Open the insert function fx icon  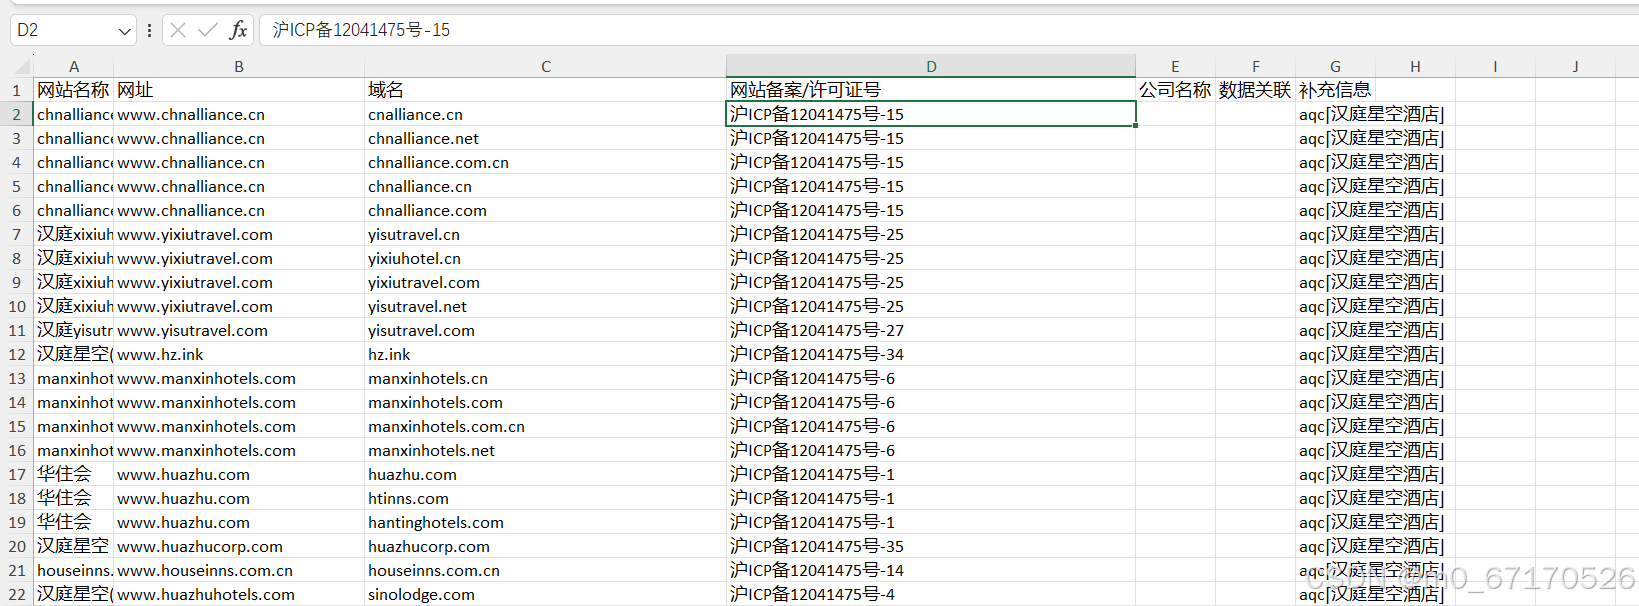point(238,30)
